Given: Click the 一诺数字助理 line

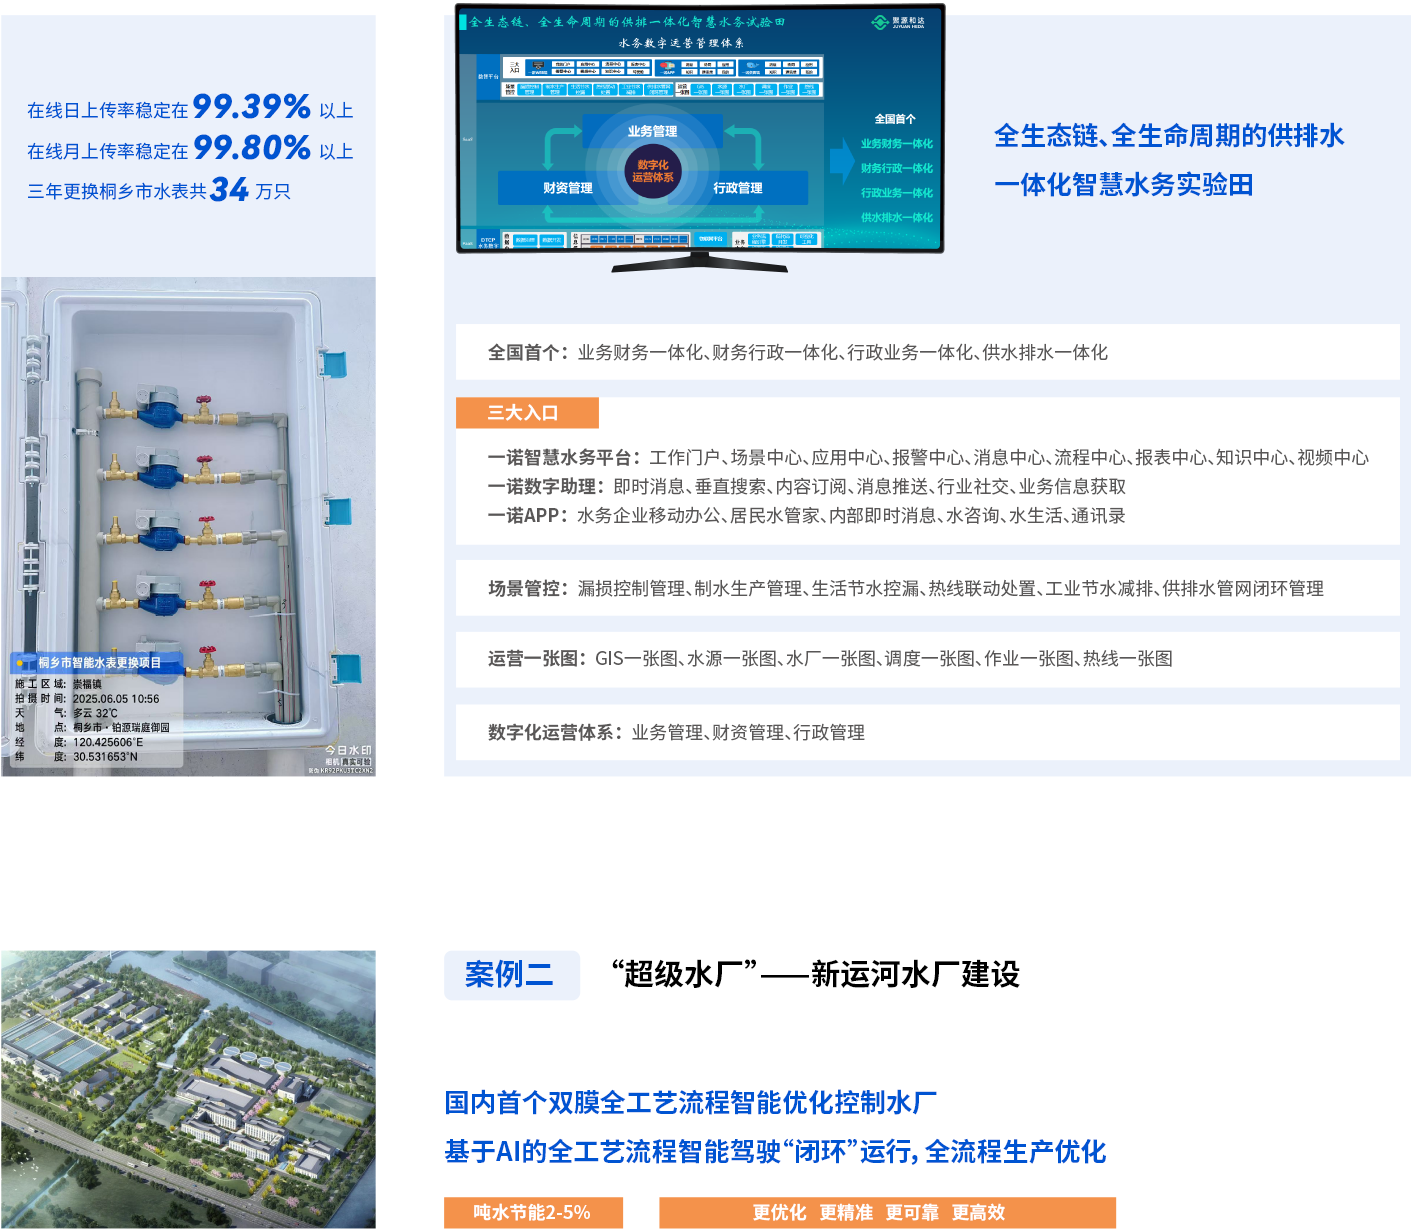Looking at the screenshot, I should (x=807, y=487).
